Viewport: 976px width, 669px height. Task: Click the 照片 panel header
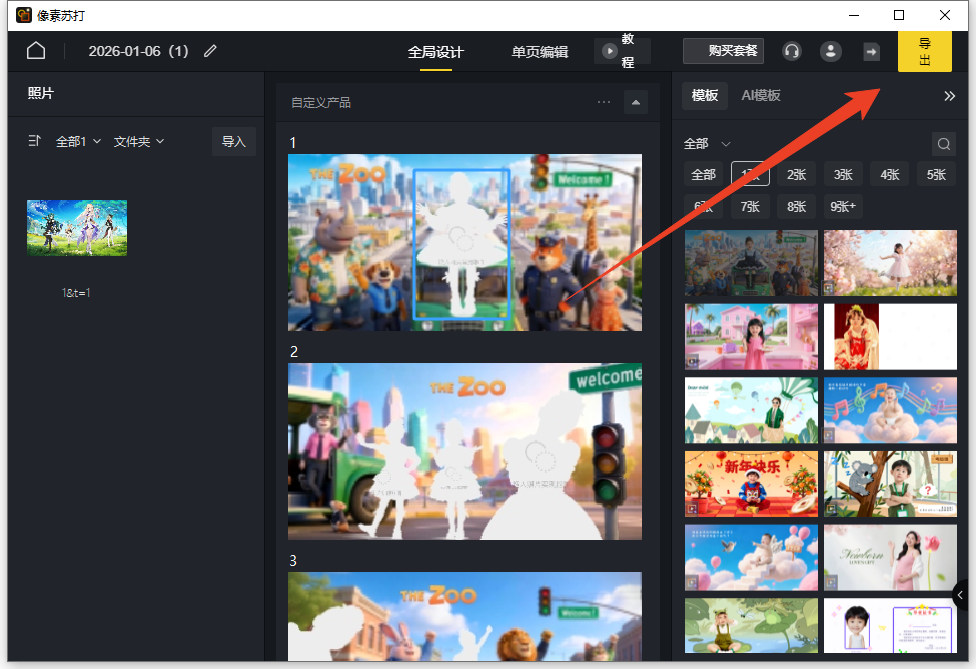40,93
